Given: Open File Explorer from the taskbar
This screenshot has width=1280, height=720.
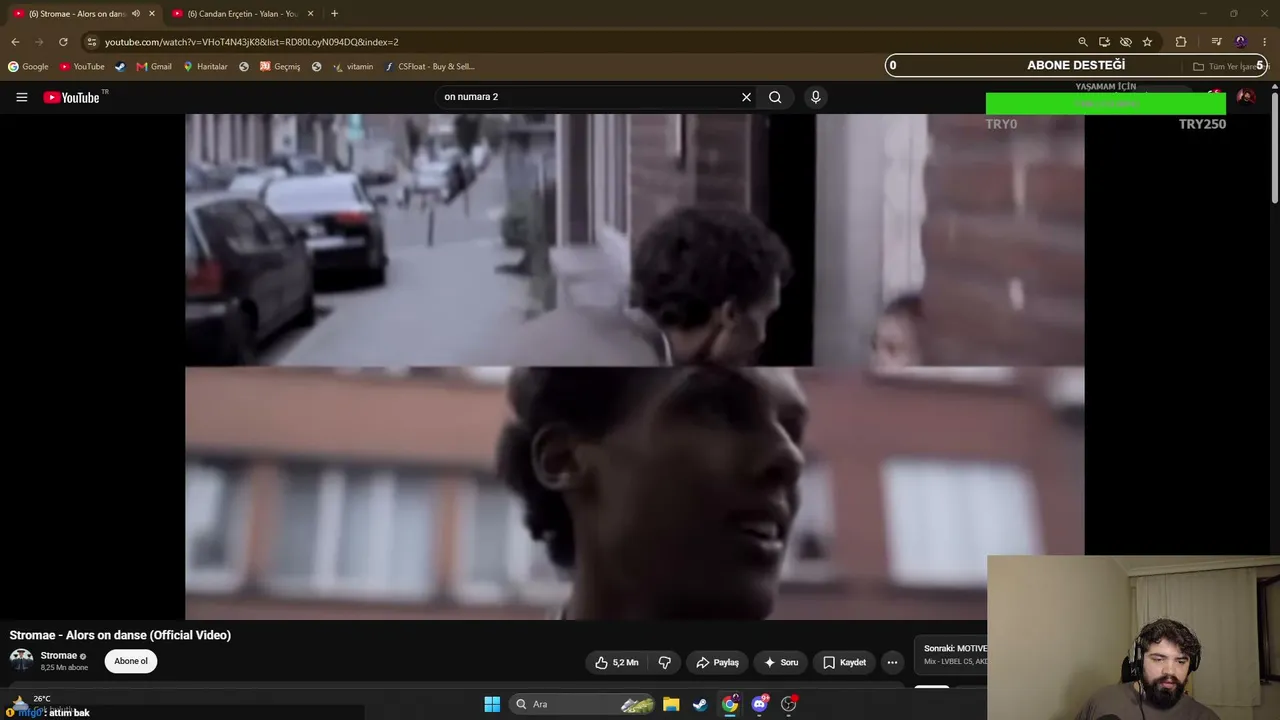Looking at the screenshot, I should (x=671, y=704).
